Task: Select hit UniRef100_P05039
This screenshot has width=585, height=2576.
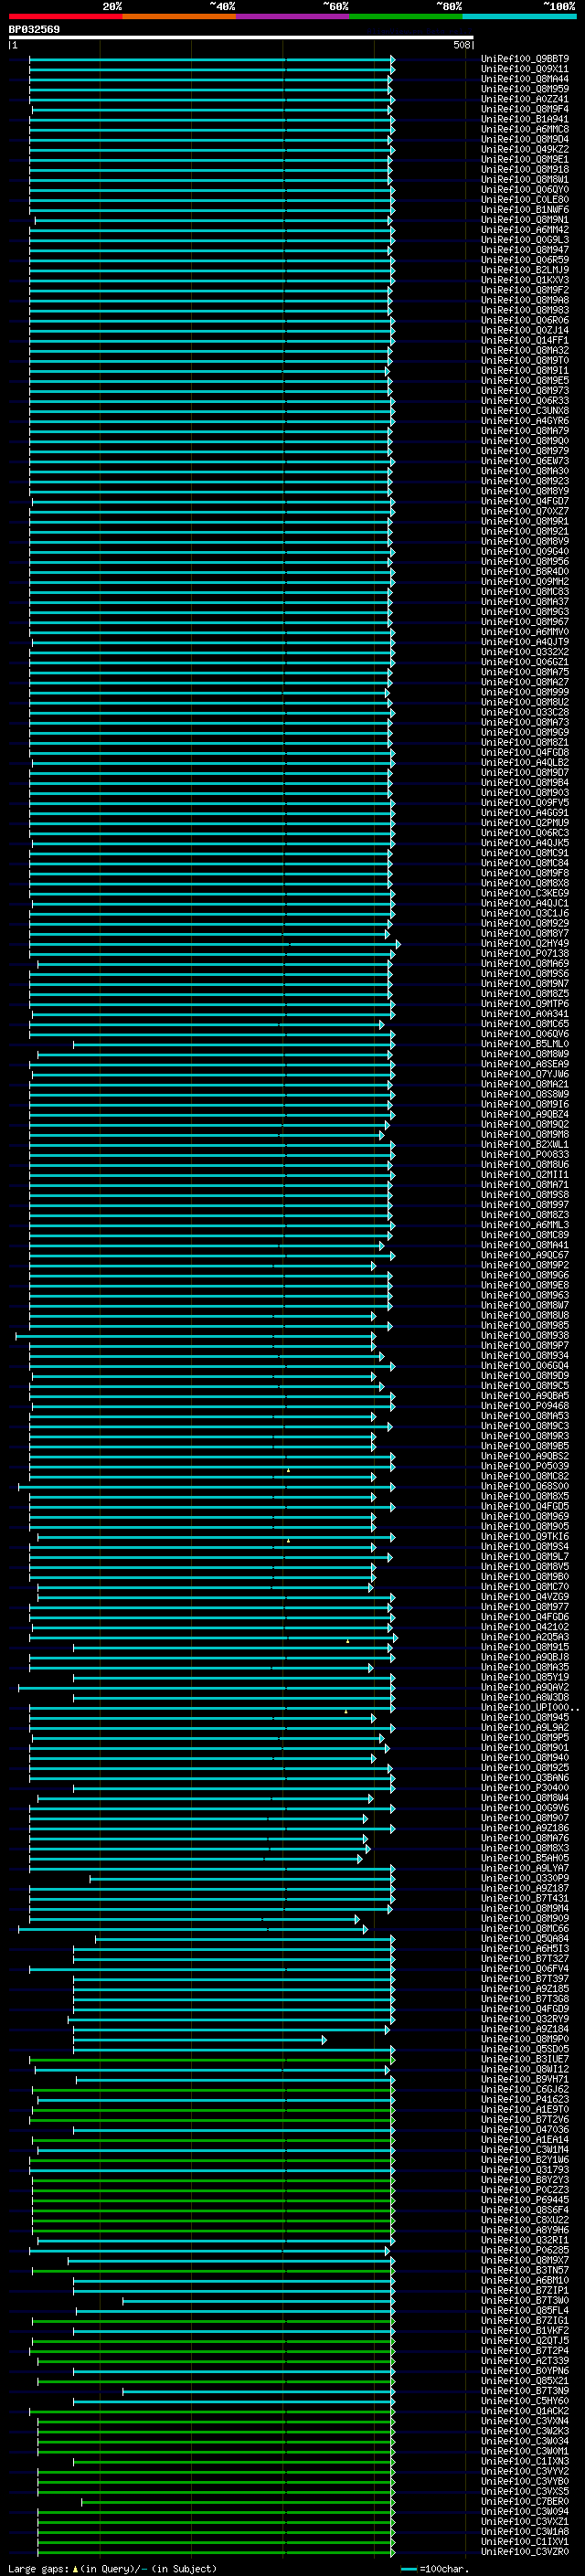Action: [525, 1467]
